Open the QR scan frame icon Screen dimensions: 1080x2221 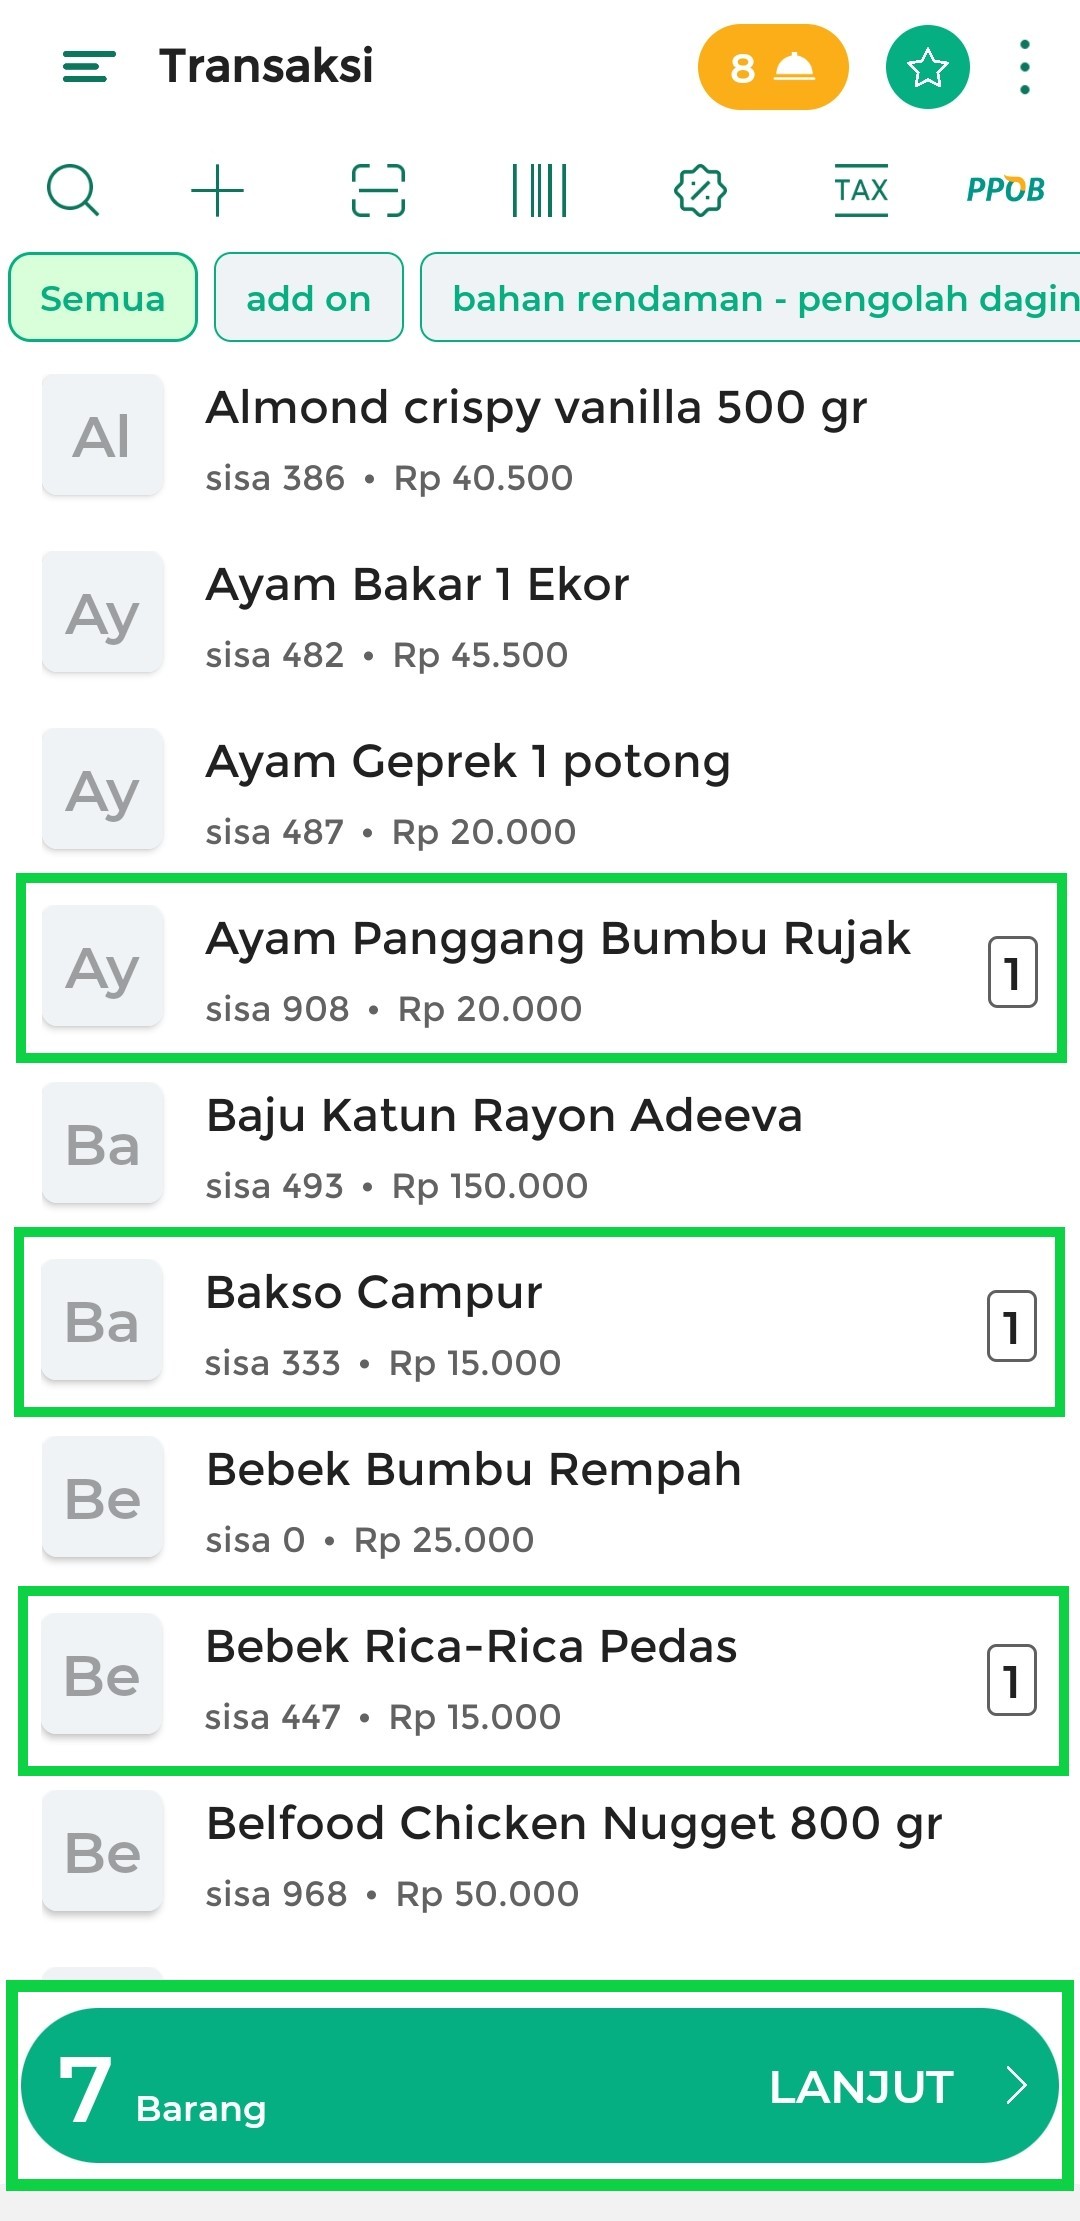[x=378, y=190]
